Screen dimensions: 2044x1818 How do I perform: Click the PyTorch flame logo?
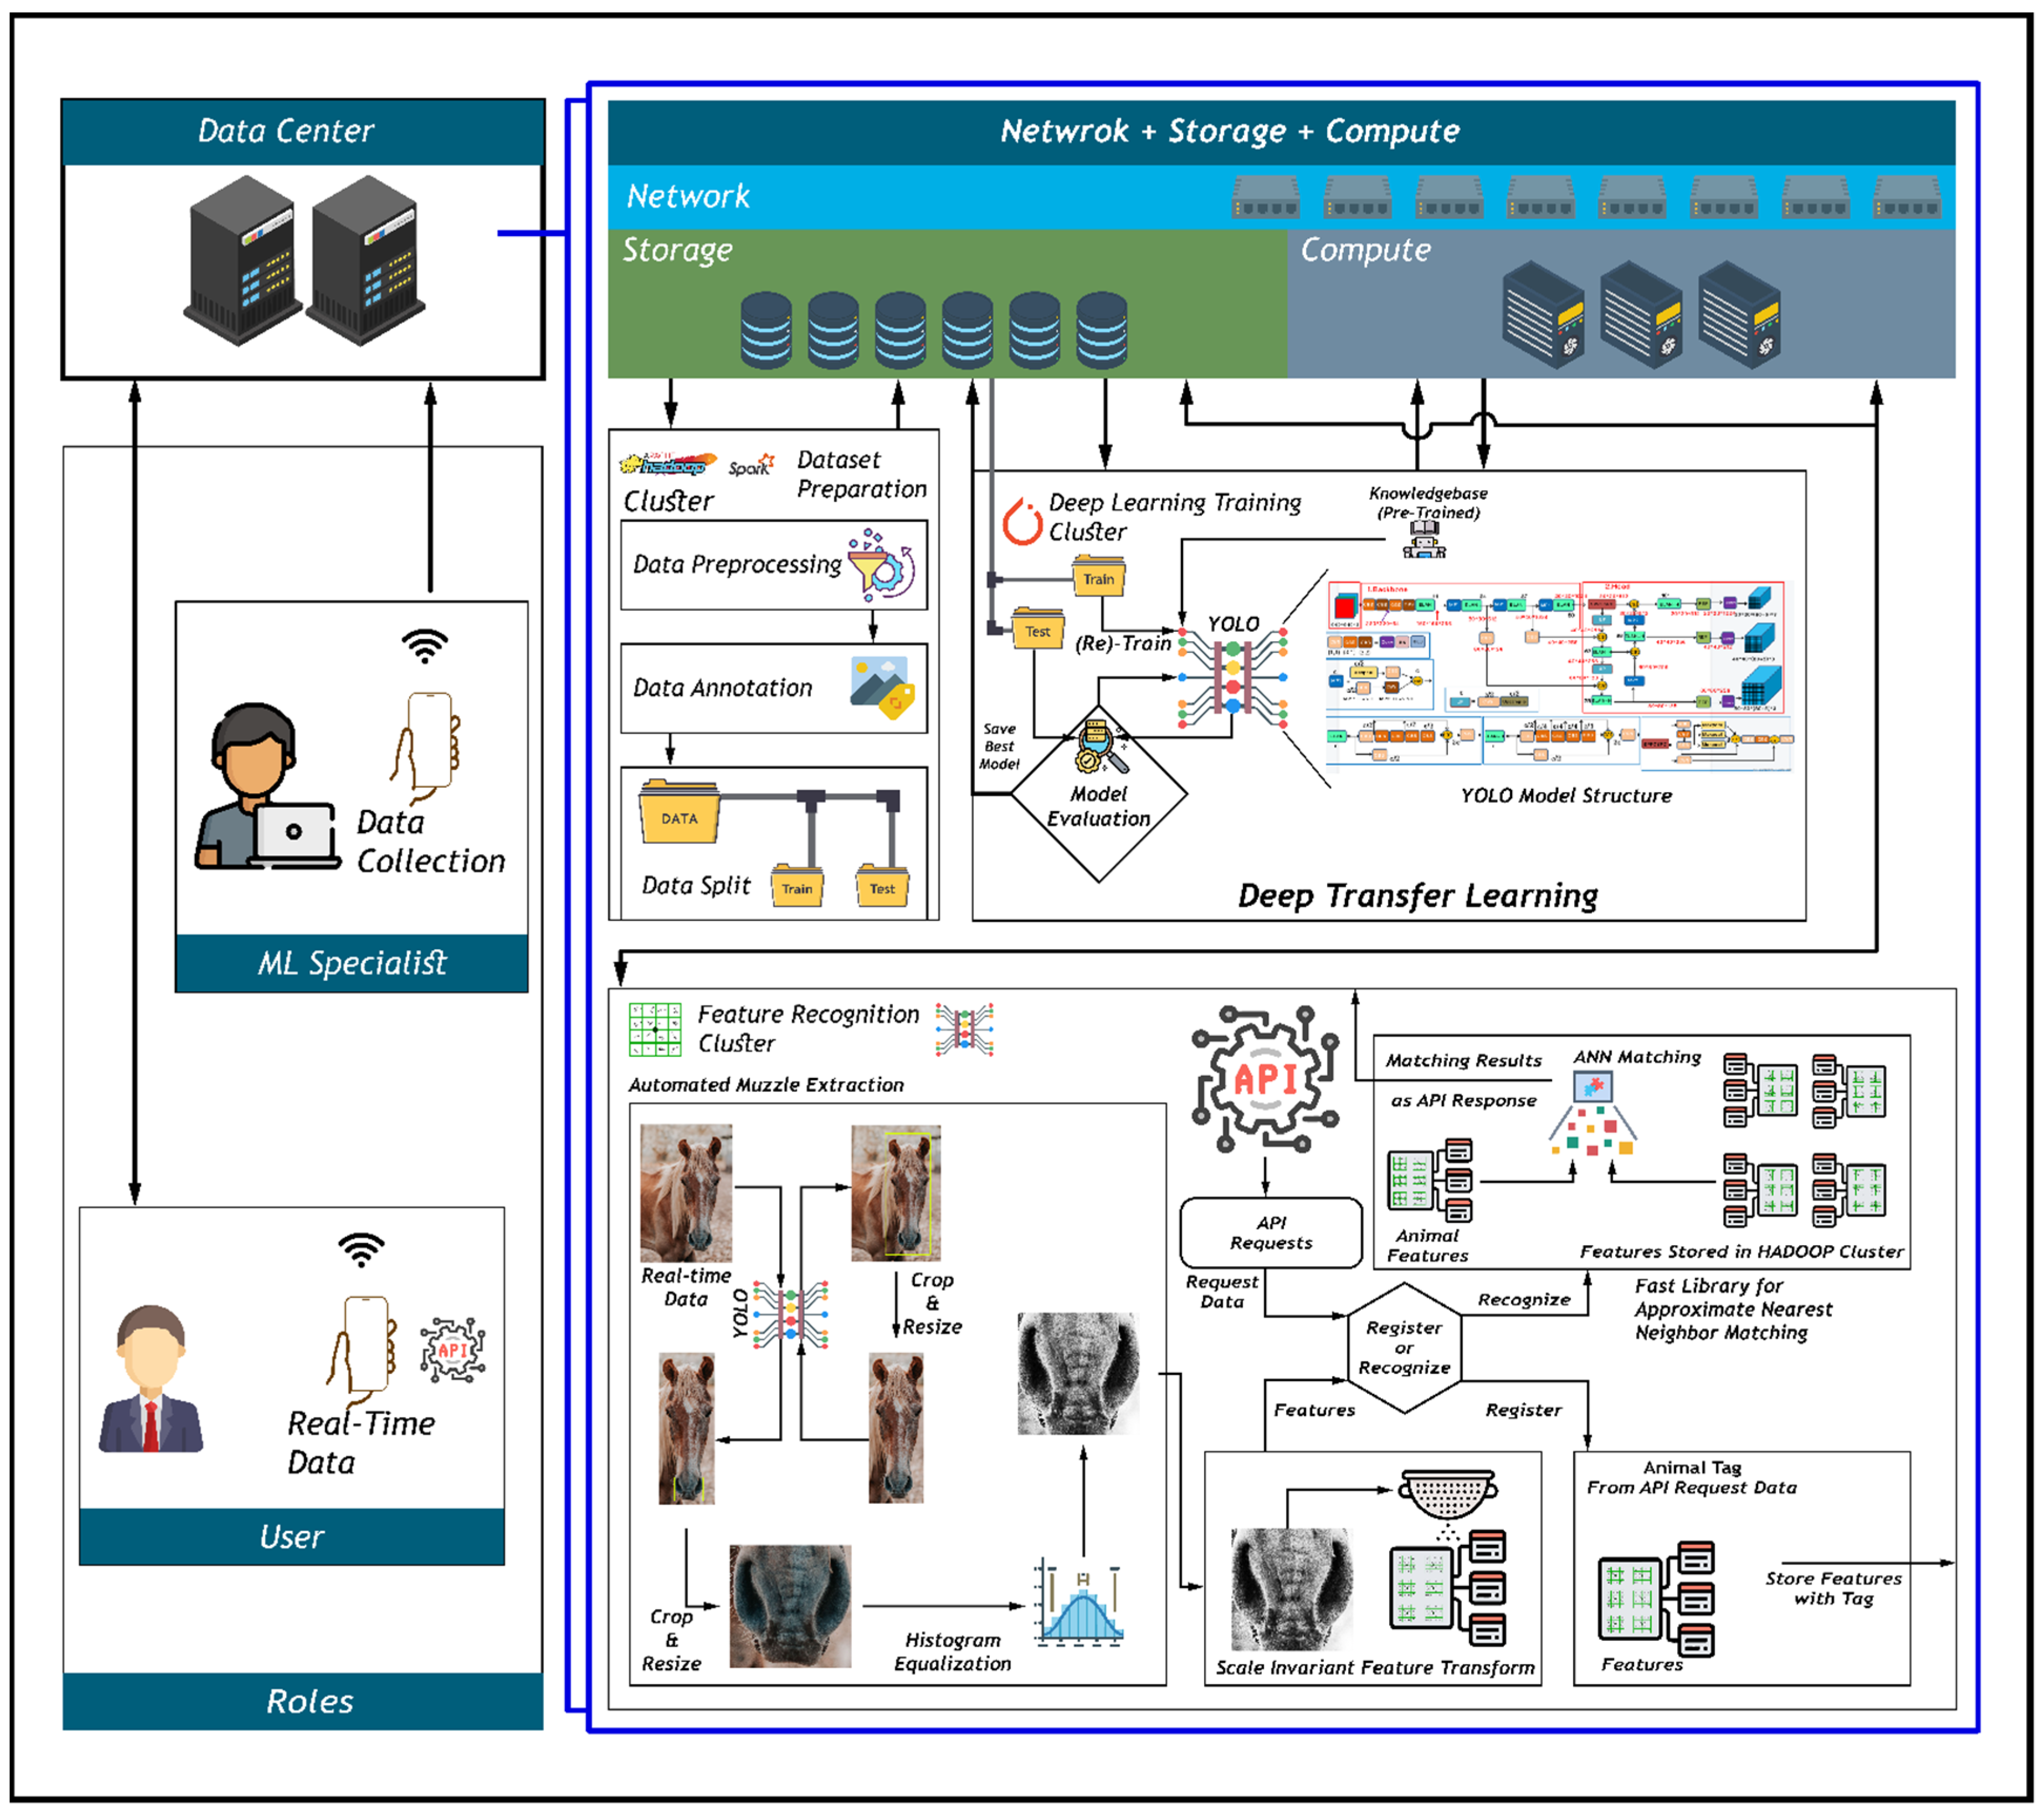[x=1022, y=521]
